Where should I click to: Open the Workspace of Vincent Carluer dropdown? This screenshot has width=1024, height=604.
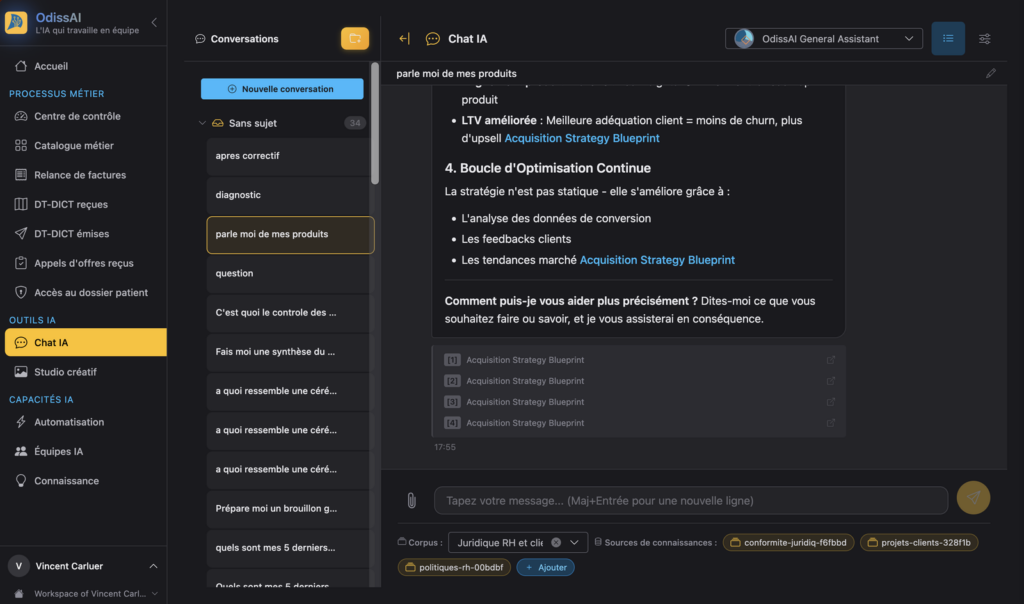point(155,594)
